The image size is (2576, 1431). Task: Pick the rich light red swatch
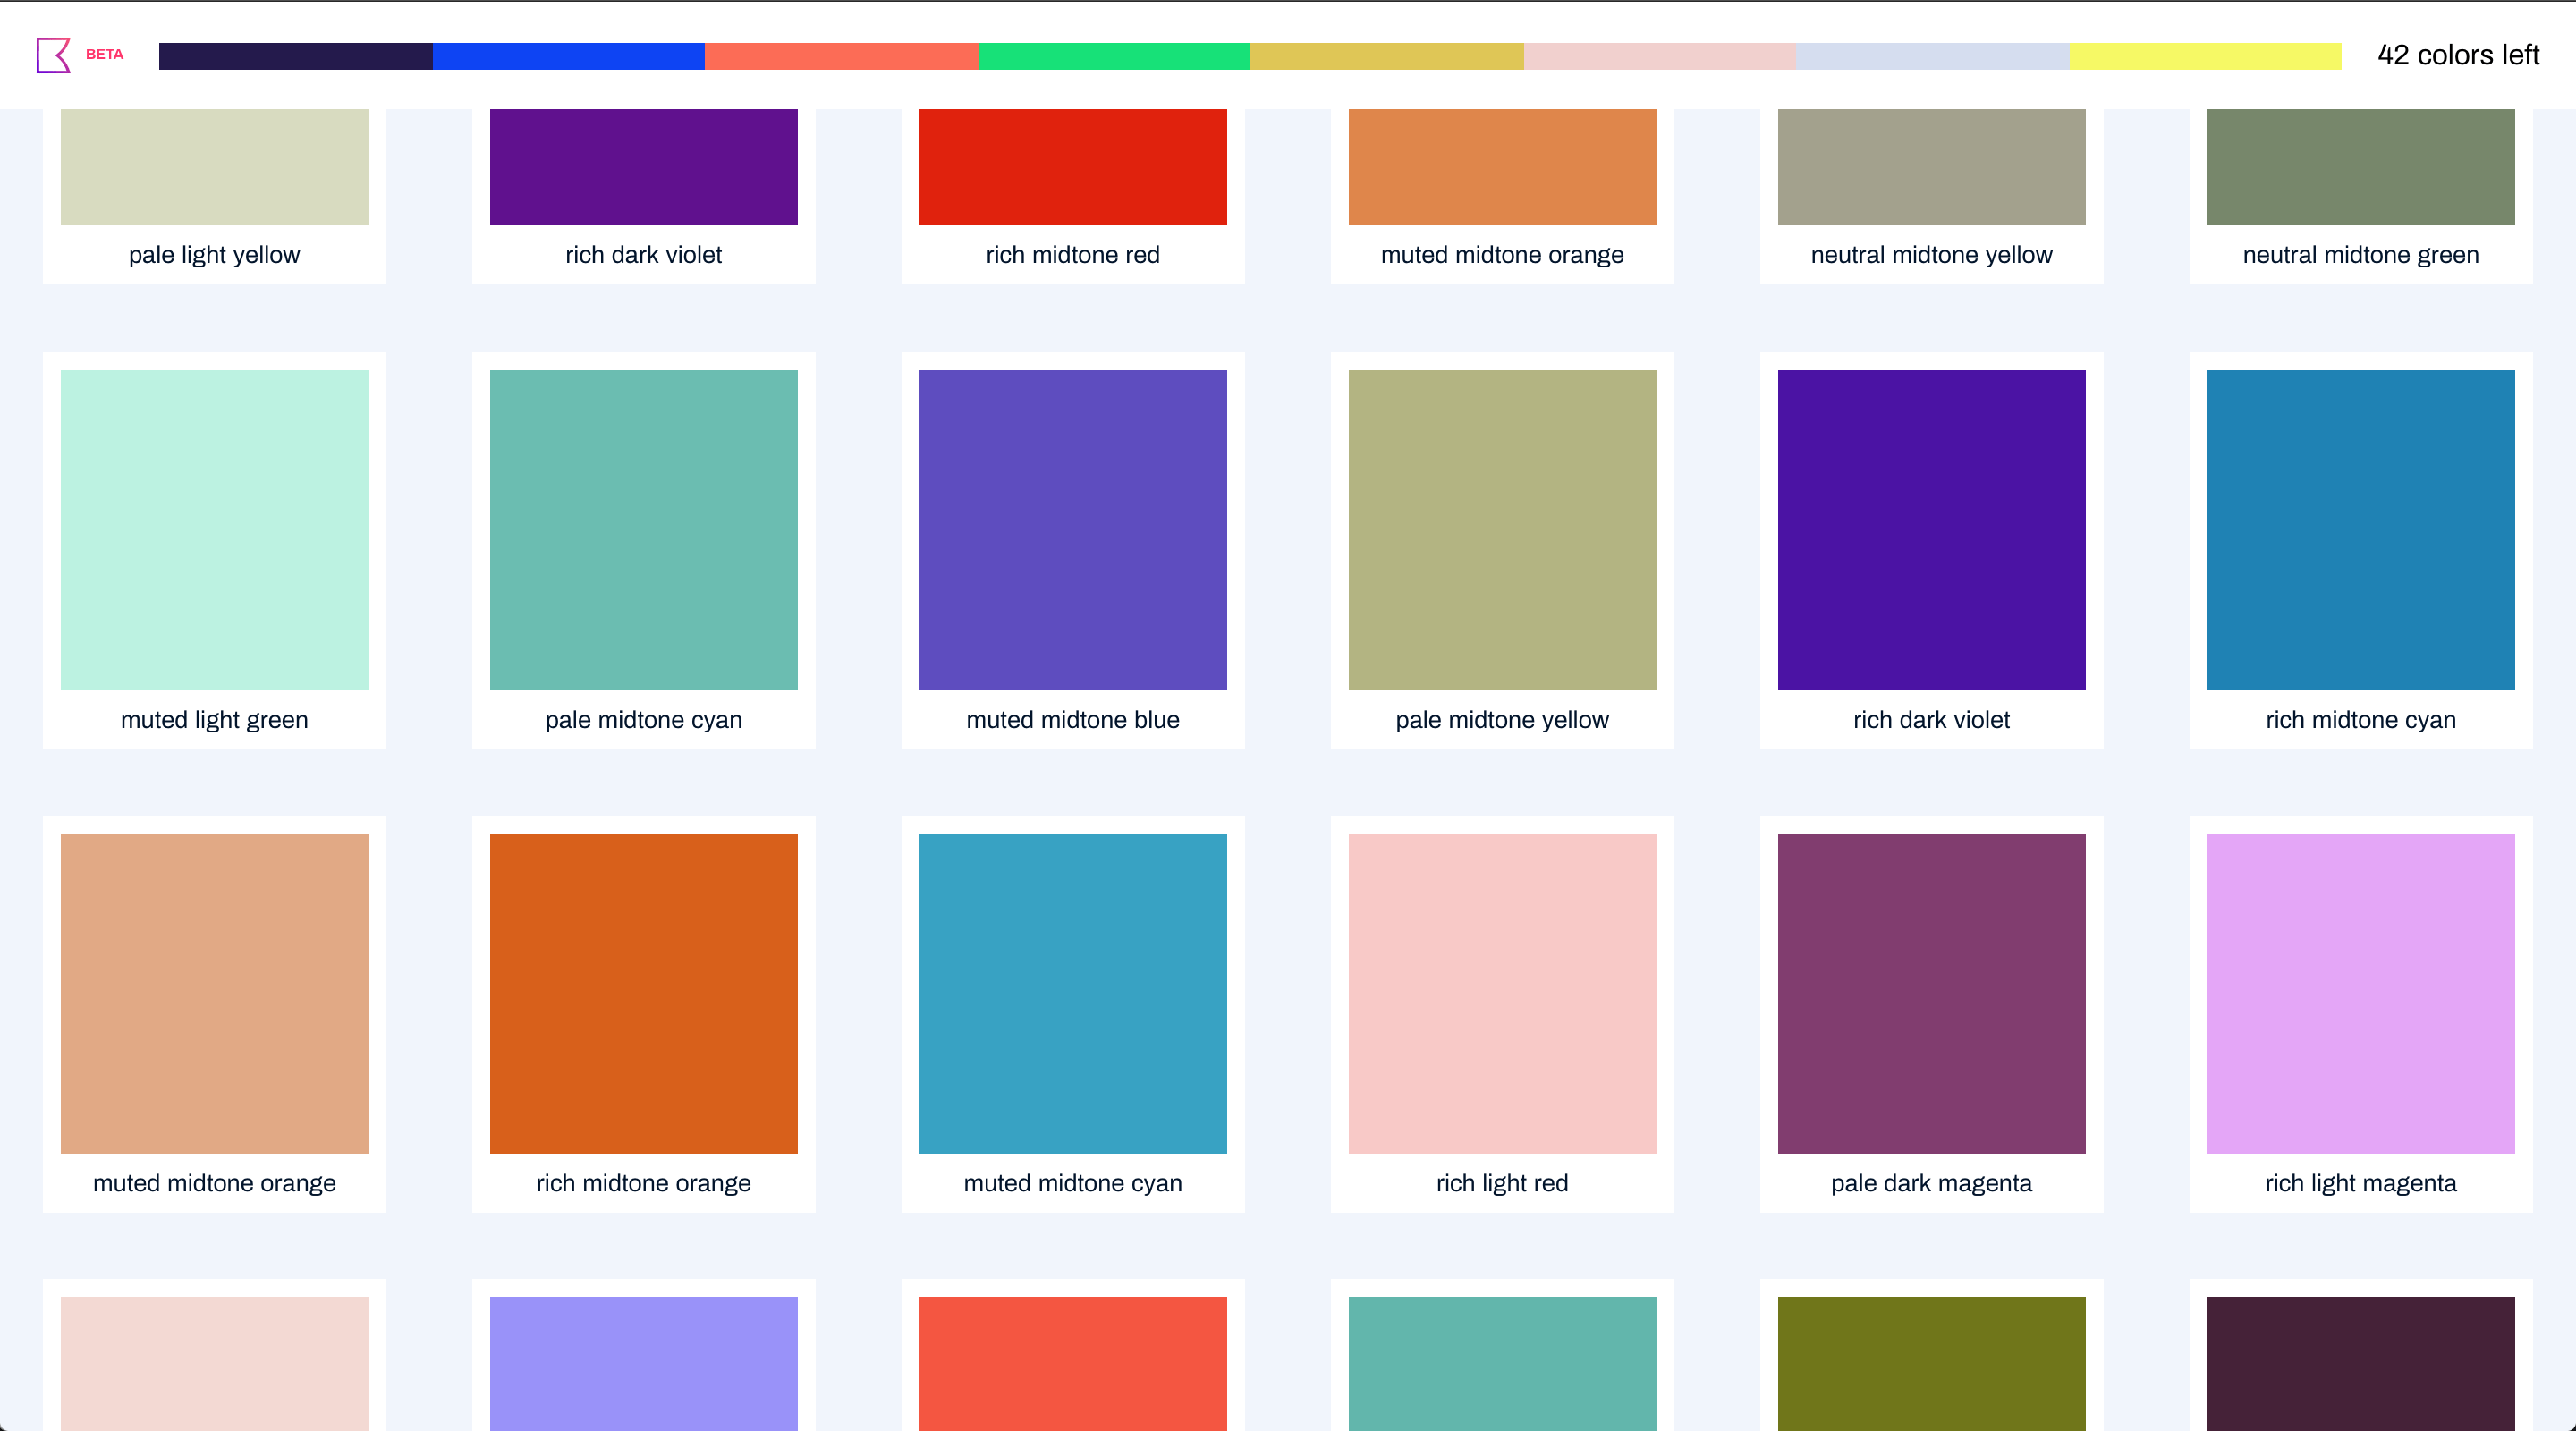click(1502, 993)
